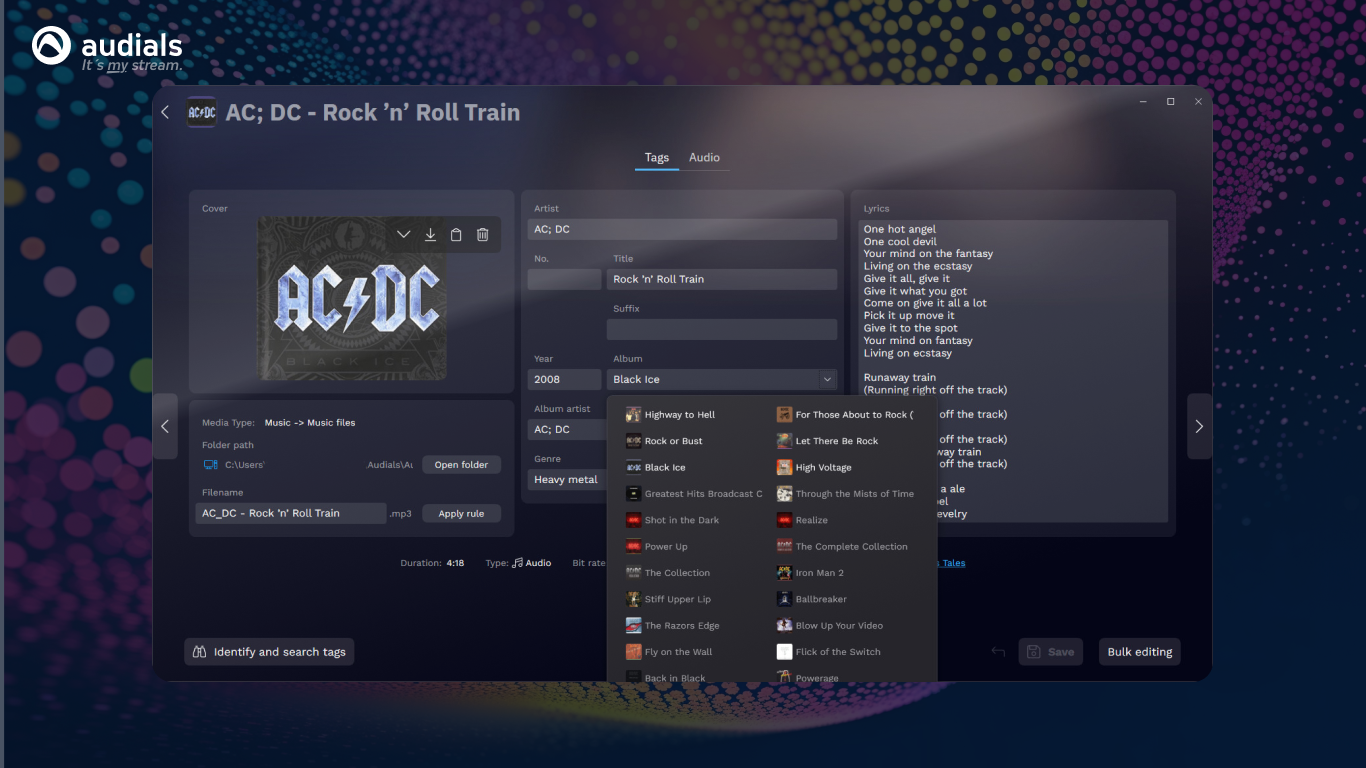Expand the cover options chevron
The width and height of the screenshot is (1366, 768).
click(404, 234)
